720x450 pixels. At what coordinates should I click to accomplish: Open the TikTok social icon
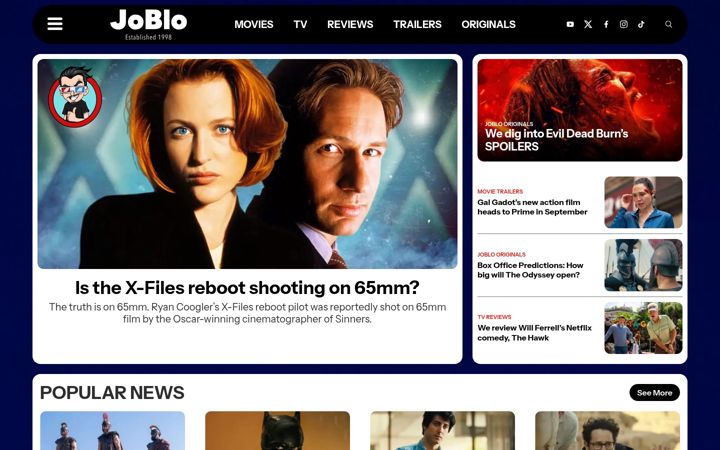(x=641, y=24)
